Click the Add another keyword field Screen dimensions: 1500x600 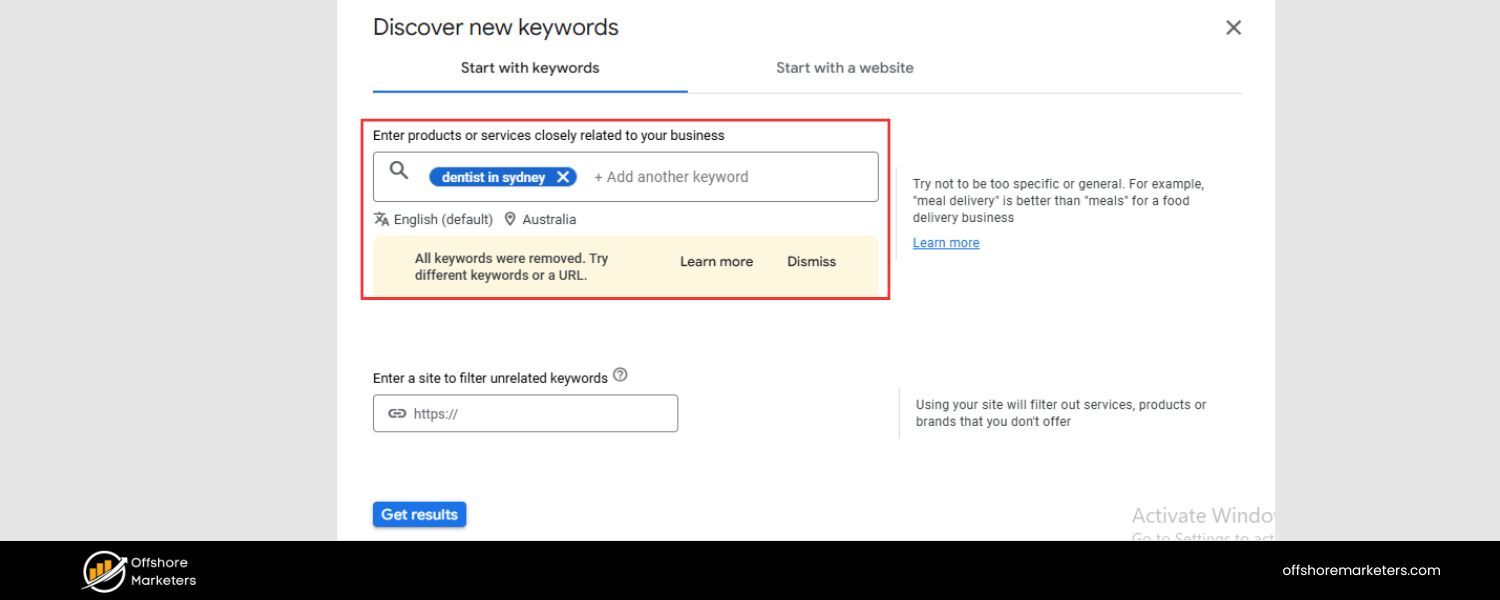coord(672,176)
